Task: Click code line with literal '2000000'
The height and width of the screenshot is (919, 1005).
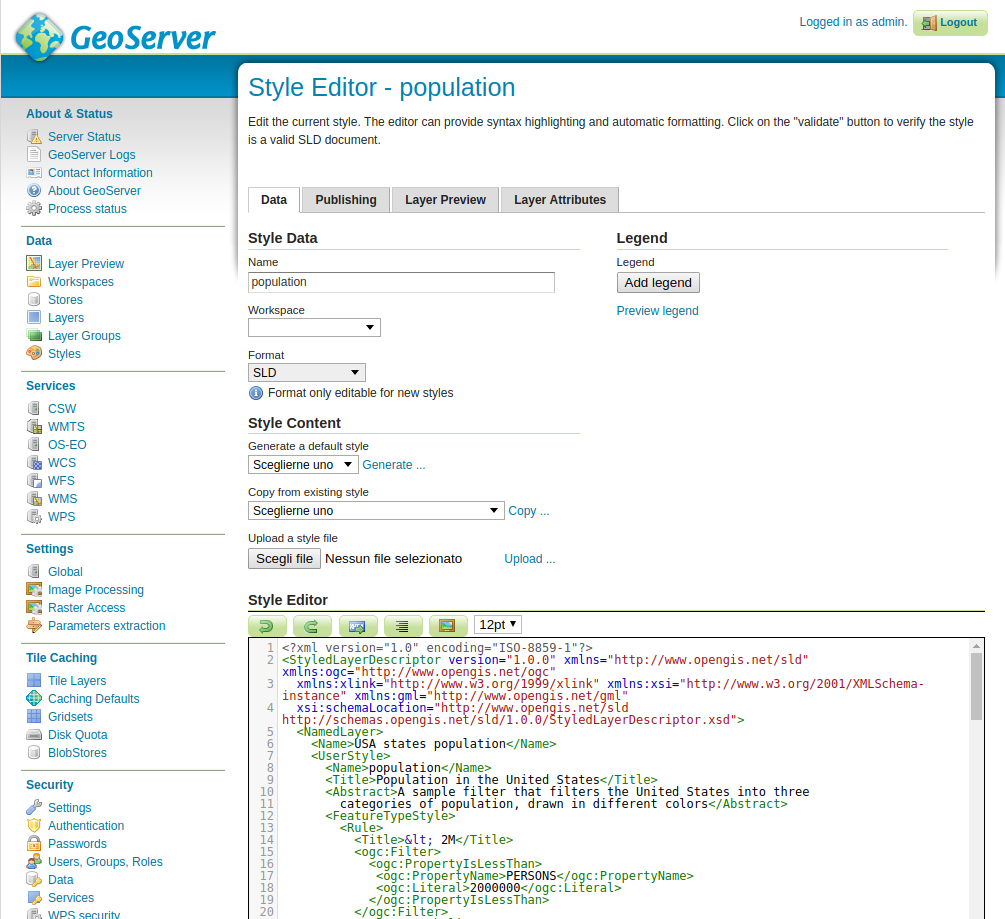Action: pos(499,888)
